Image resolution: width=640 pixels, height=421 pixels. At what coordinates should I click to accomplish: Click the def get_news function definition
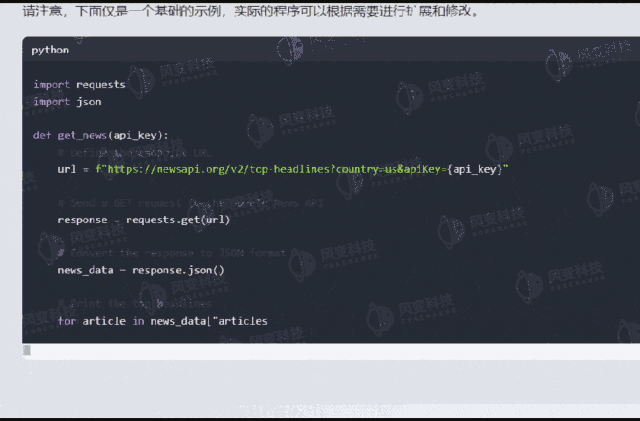[100, 135]
